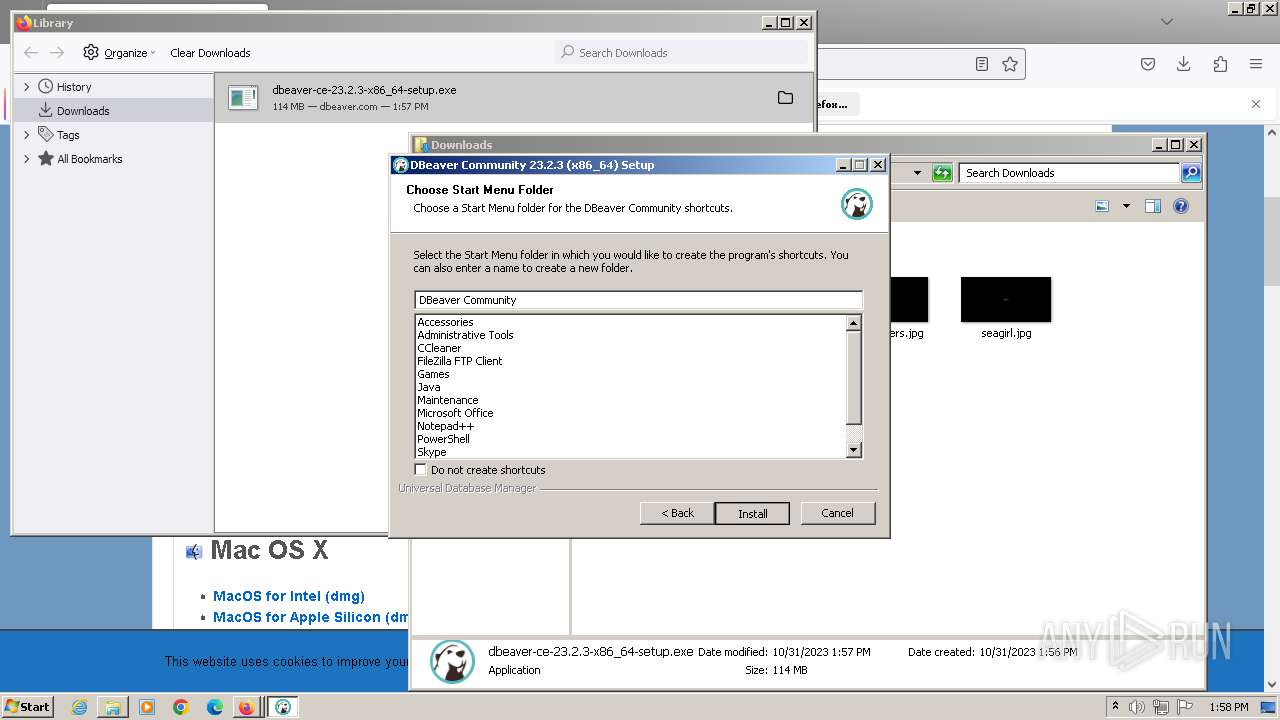Open Explorer address history dropdown
The width and height of the screenshot is (1280, 720).
click(917, 173)
